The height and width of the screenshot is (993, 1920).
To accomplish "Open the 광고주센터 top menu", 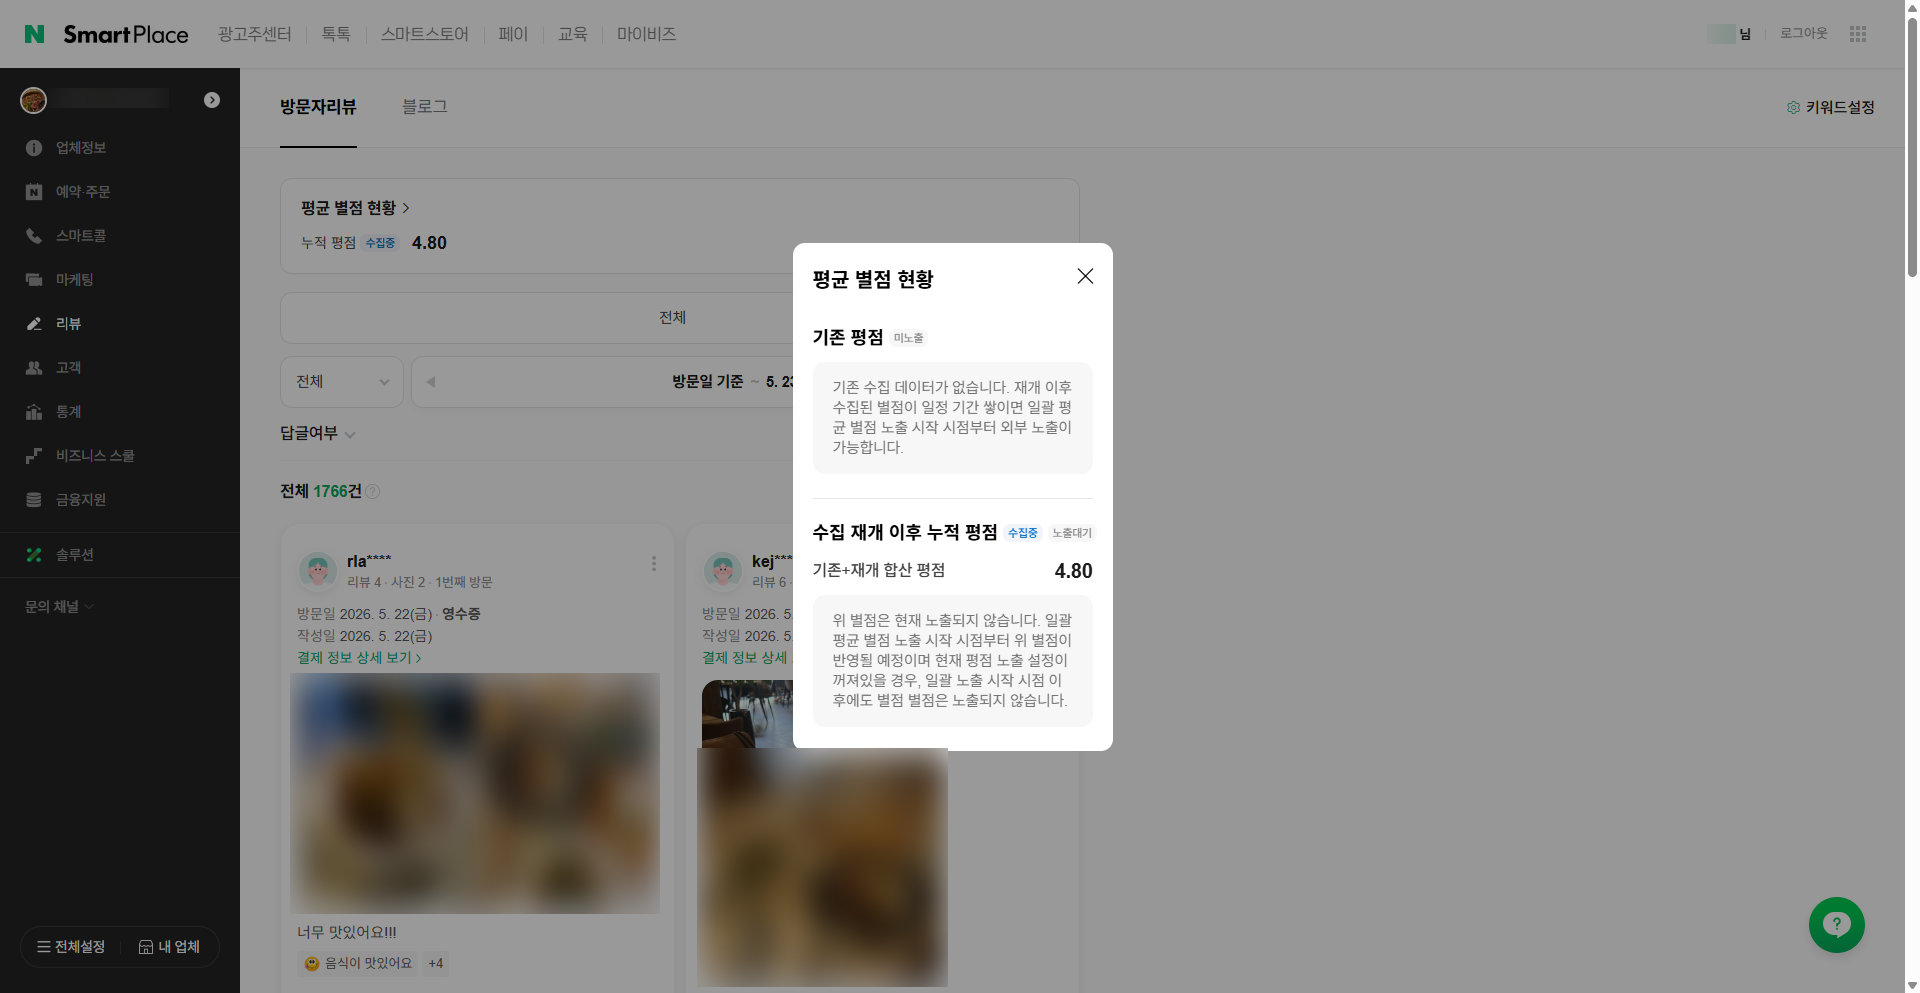I will click(x=254, y=34).
